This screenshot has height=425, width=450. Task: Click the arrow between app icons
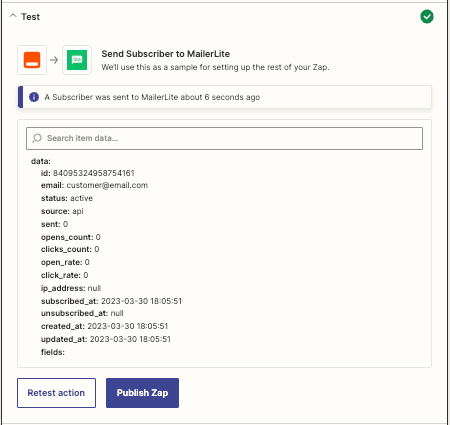click(x=54, y=60)
